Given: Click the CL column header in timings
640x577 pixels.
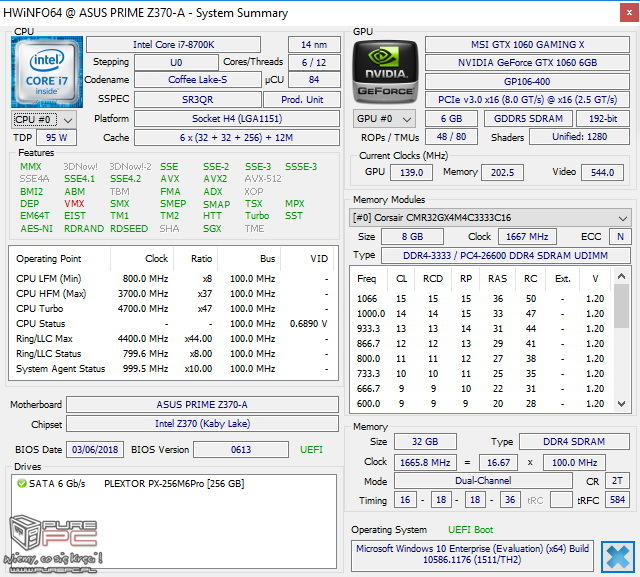Looking at the screenshot, I should (x=401, y=279).
